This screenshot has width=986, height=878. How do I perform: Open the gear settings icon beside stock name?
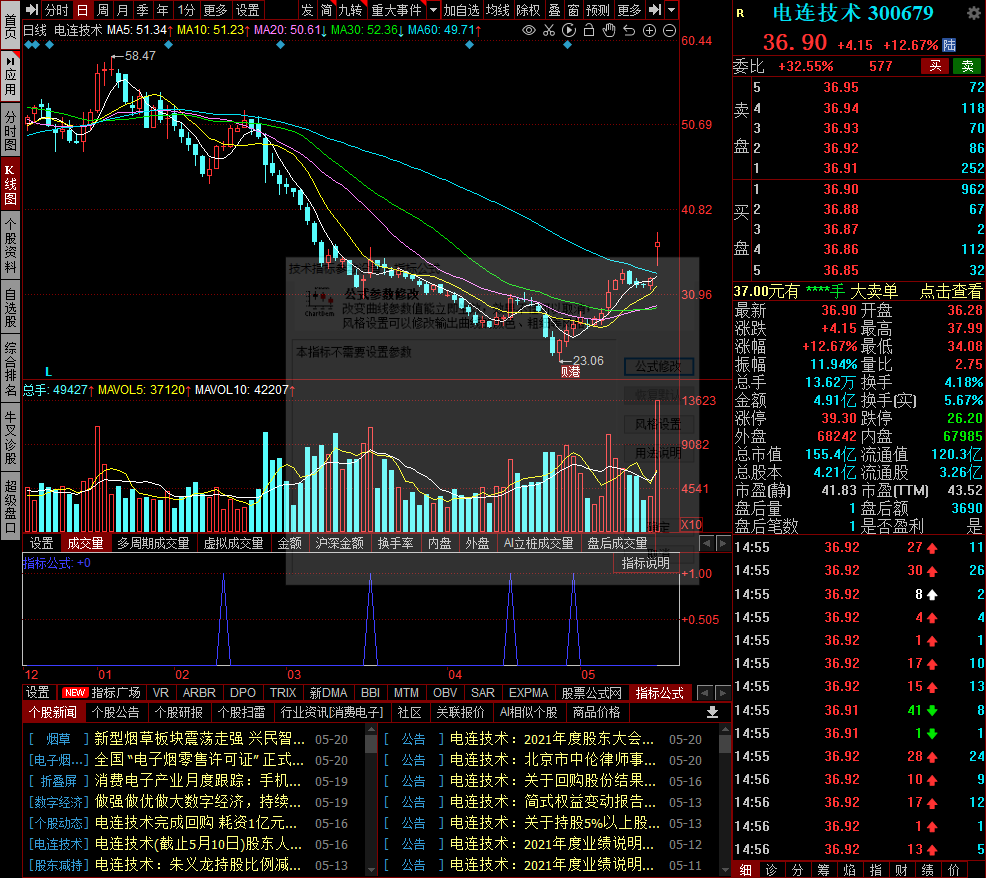pos(973,13)
